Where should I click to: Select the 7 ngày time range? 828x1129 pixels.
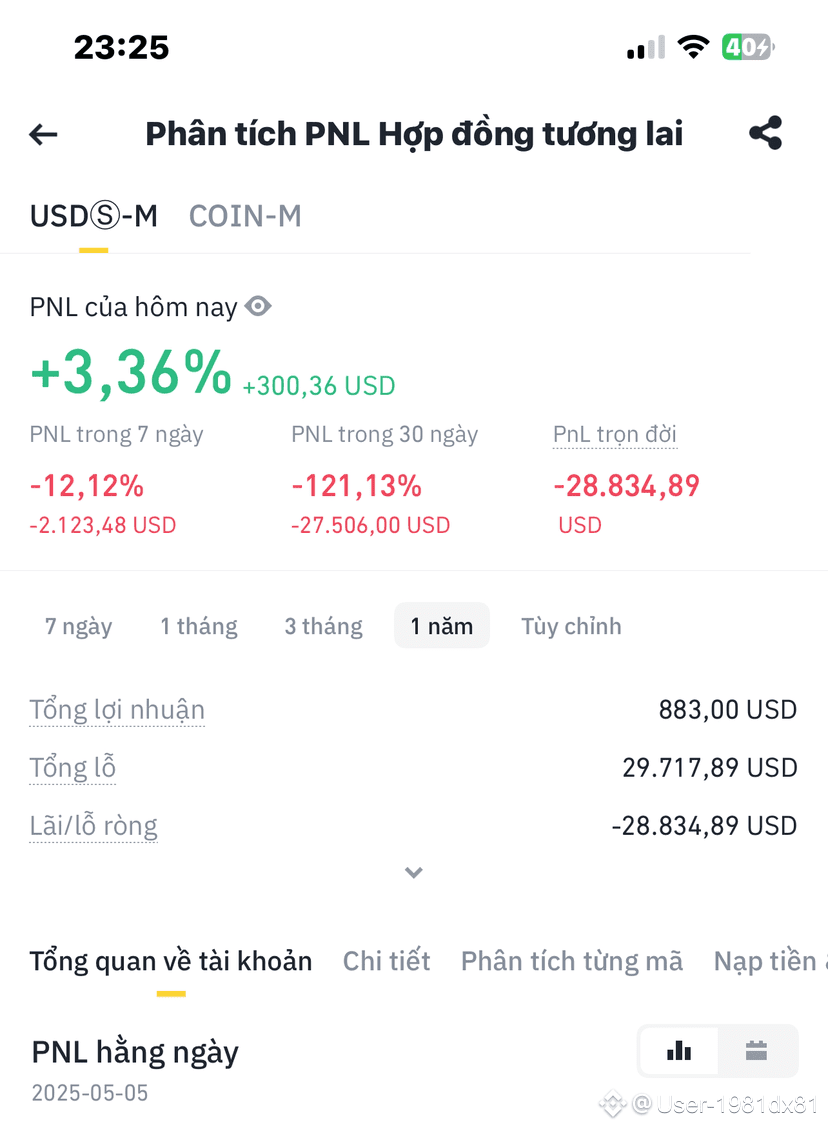78,626
